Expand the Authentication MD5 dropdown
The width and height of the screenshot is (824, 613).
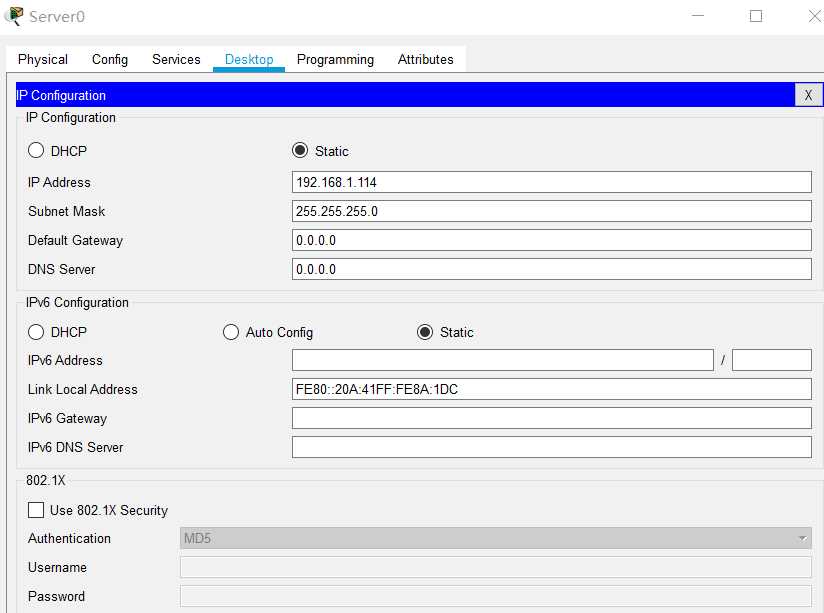(496, 538)
